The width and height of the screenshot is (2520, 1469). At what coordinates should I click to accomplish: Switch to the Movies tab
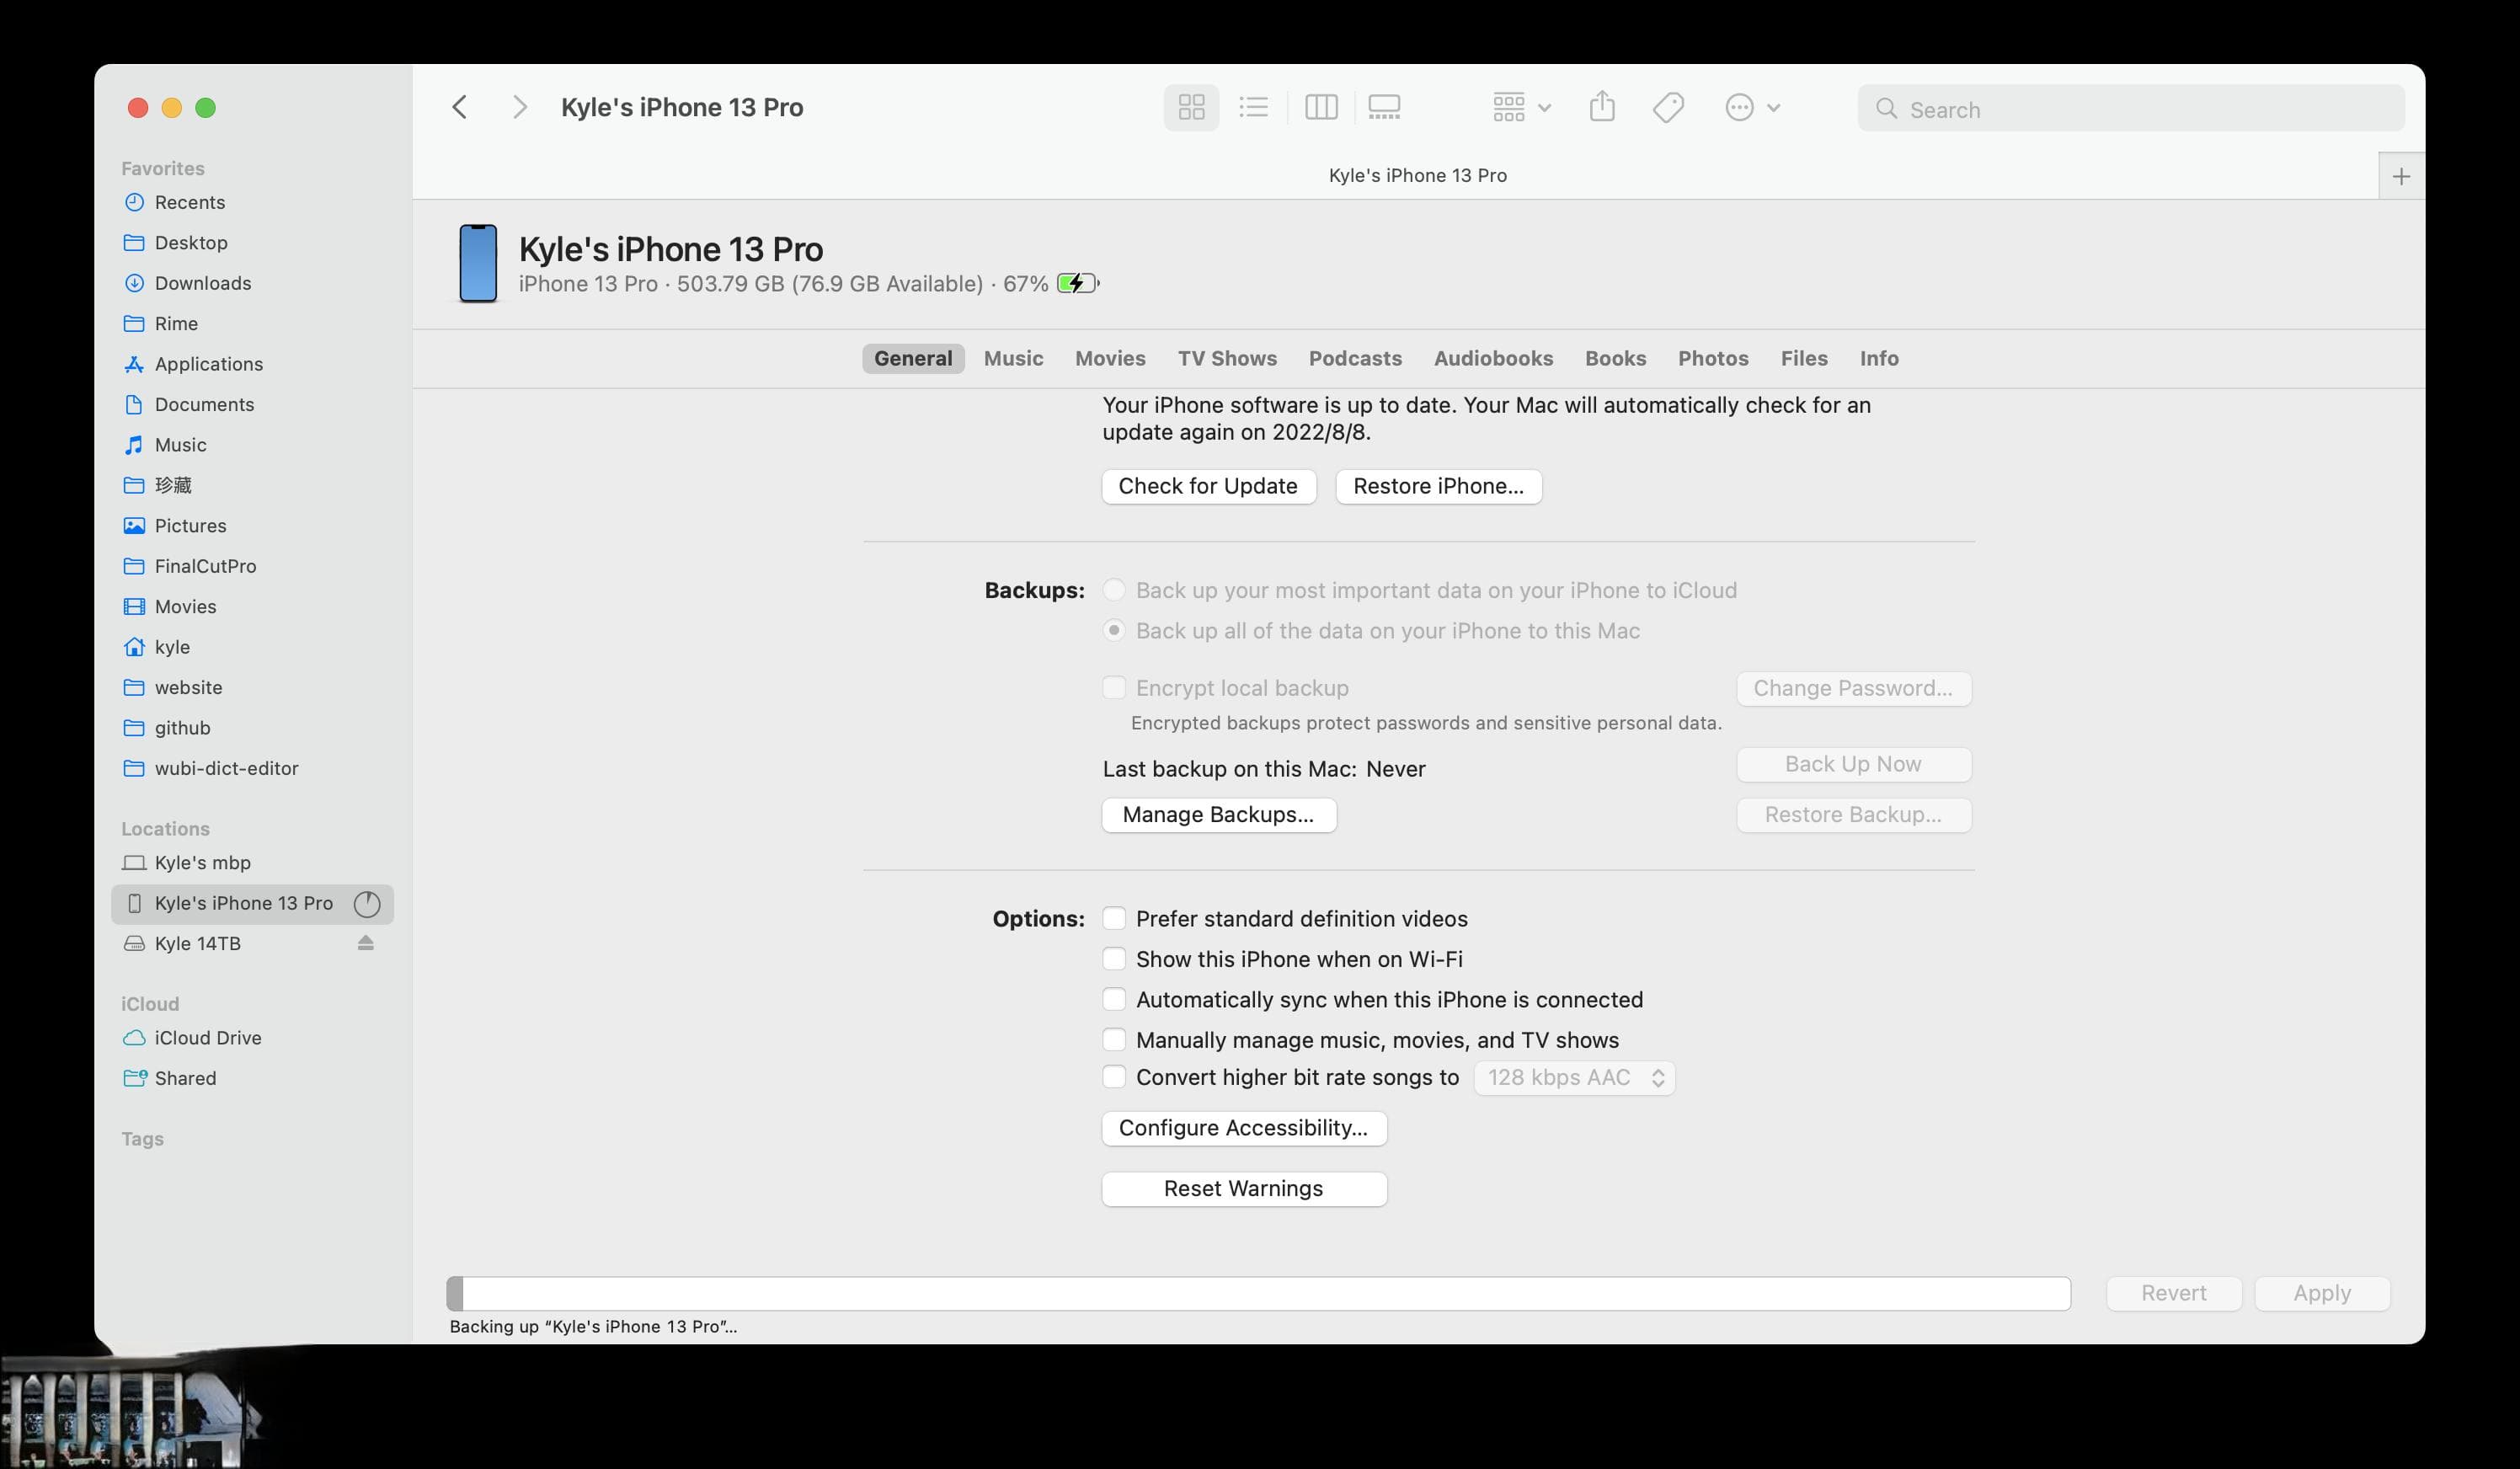coord(1110,359)
